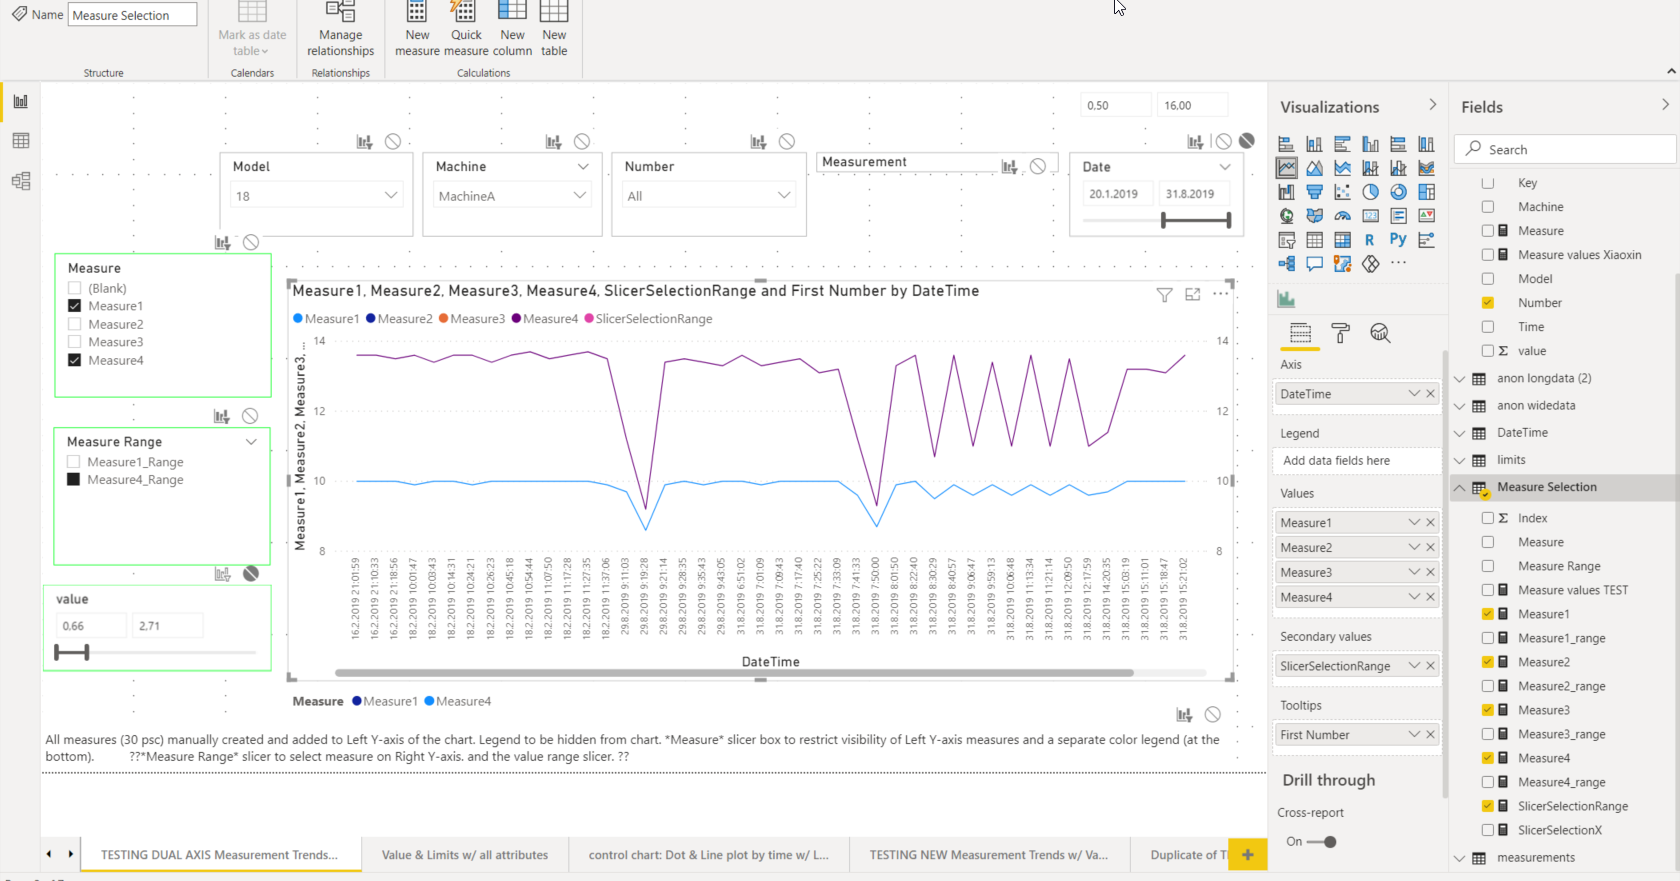The height and width of the screenshot is (881, 1680).
Task: Expand the anon widedata table
Action: (x=1460, y=406)
